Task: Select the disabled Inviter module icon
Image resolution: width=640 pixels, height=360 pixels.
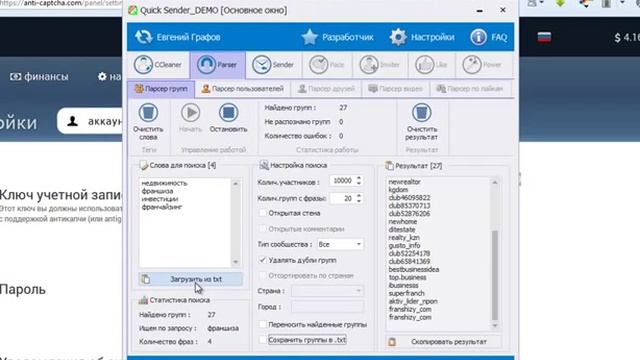Action: [x=369, y=64]
